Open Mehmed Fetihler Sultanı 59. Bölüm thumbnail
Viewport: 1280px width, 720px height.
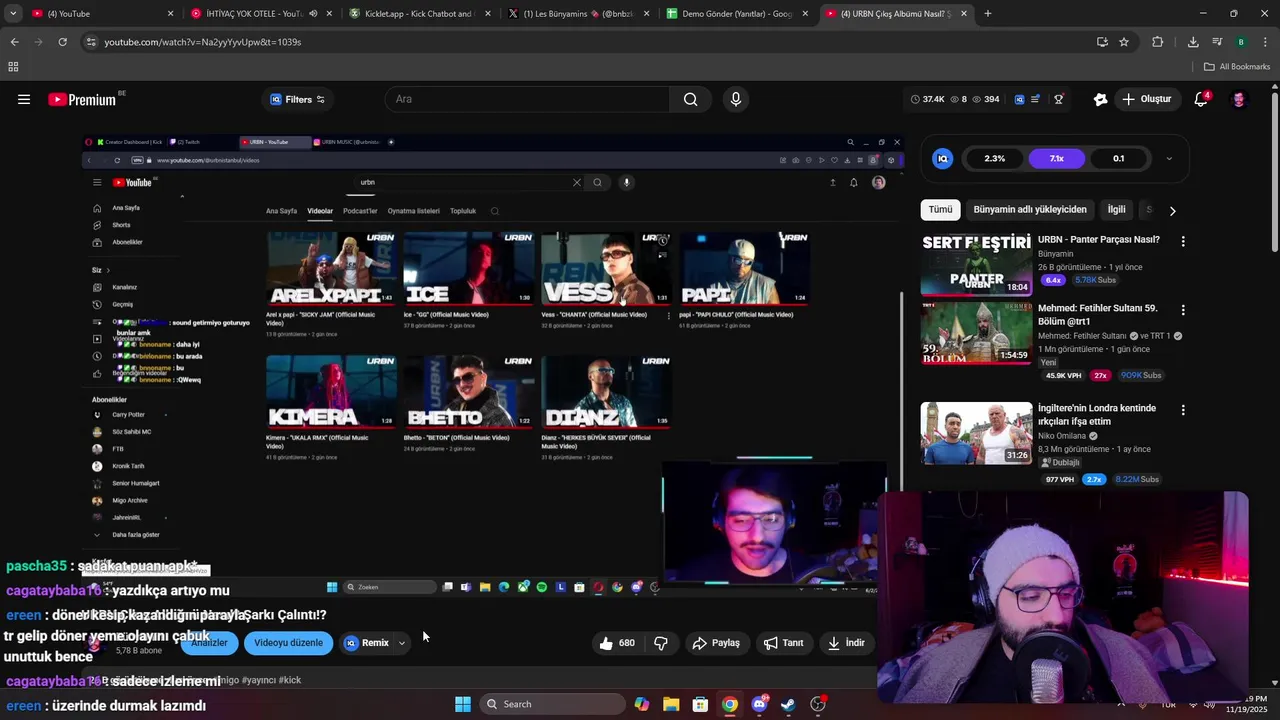tap(976, 333)
